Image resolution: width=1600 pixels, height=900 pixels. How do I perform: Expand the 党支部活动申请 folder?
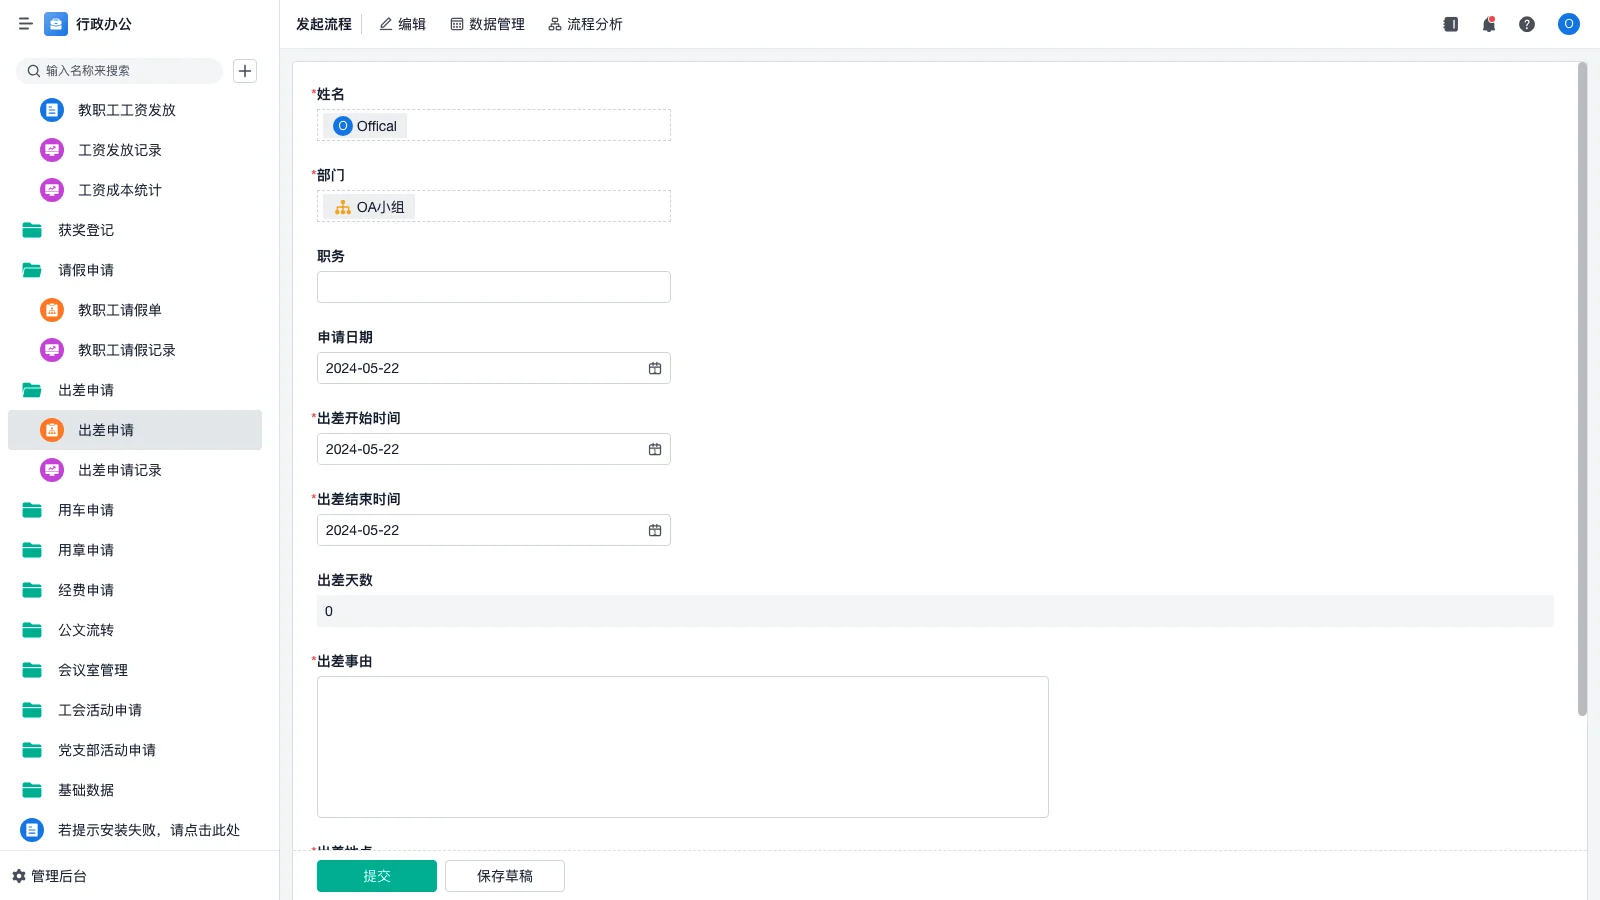(x=135, y=750)
